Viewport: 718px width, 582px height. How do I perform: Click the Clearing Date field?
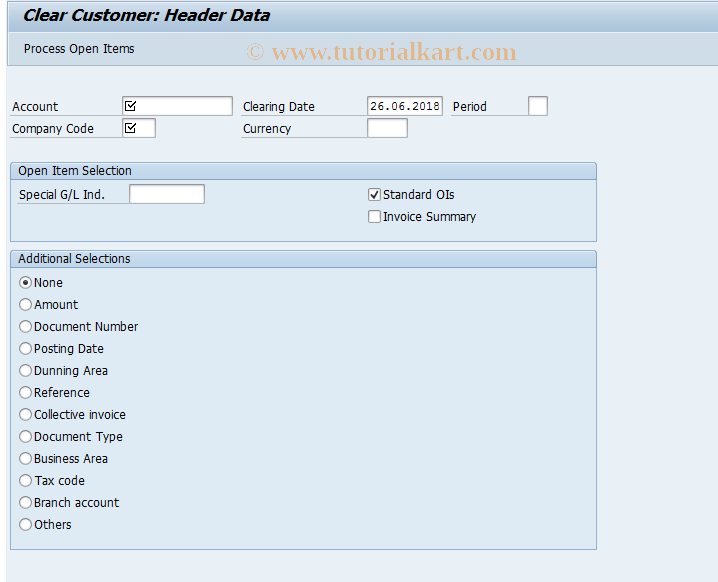click(405, 106)
